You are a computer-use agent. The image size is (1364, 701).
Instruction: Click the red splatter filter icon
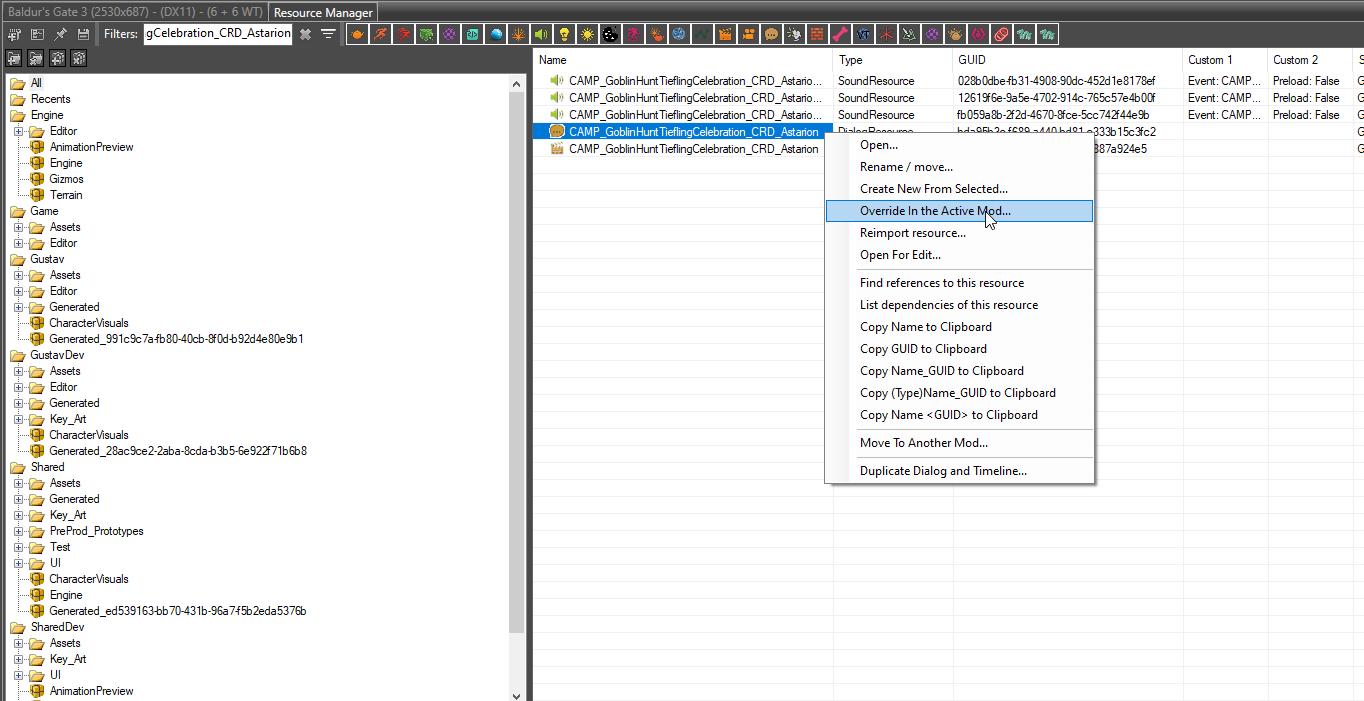[403, 34]
